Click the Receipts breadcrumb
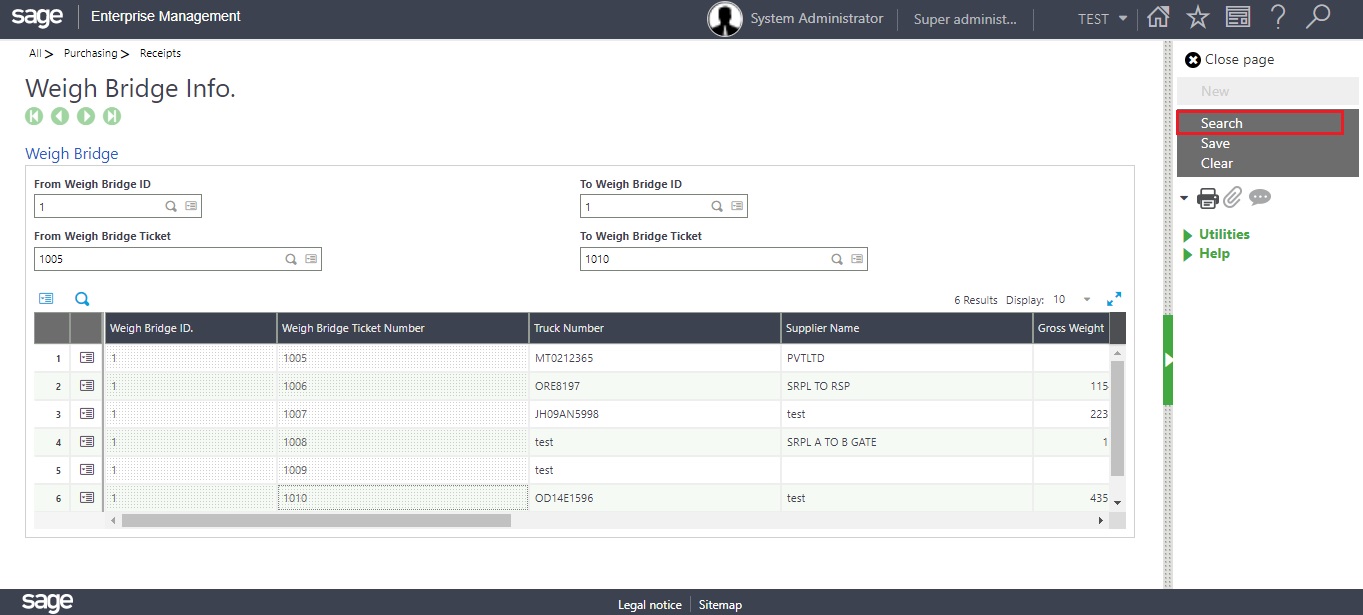 (x=159, y=53)
